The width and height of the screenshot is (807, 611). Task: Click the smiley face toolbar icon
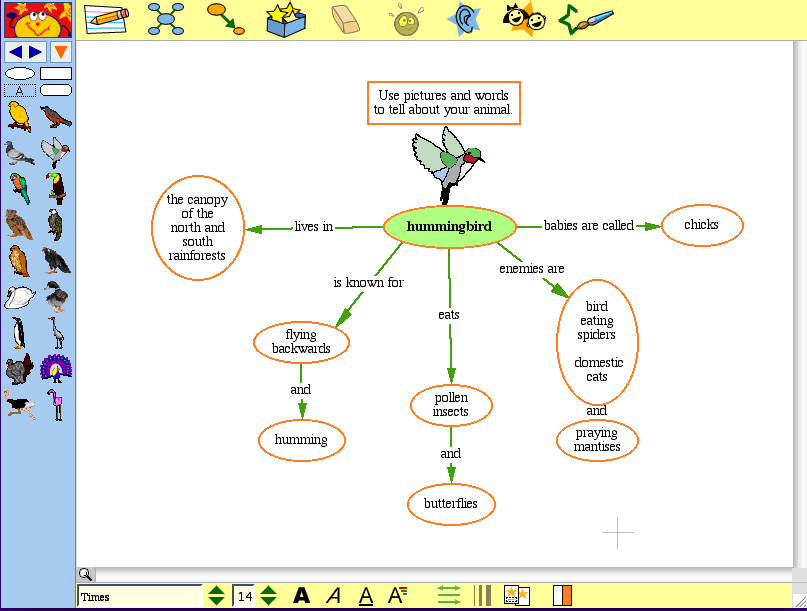pyautogui.click(x=405, y=20)
